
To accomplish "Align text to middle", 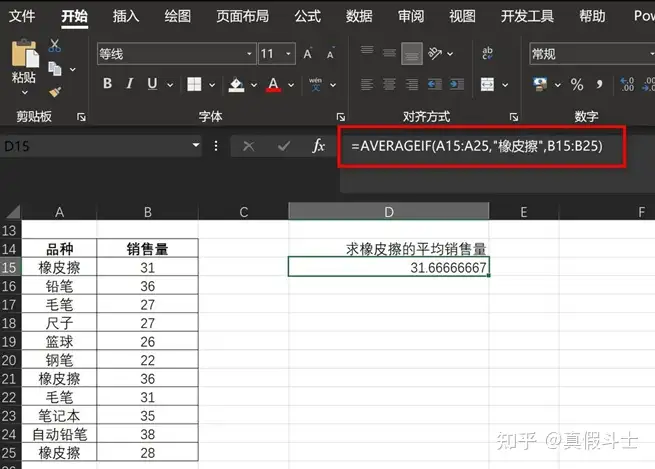I will (389, 53).
